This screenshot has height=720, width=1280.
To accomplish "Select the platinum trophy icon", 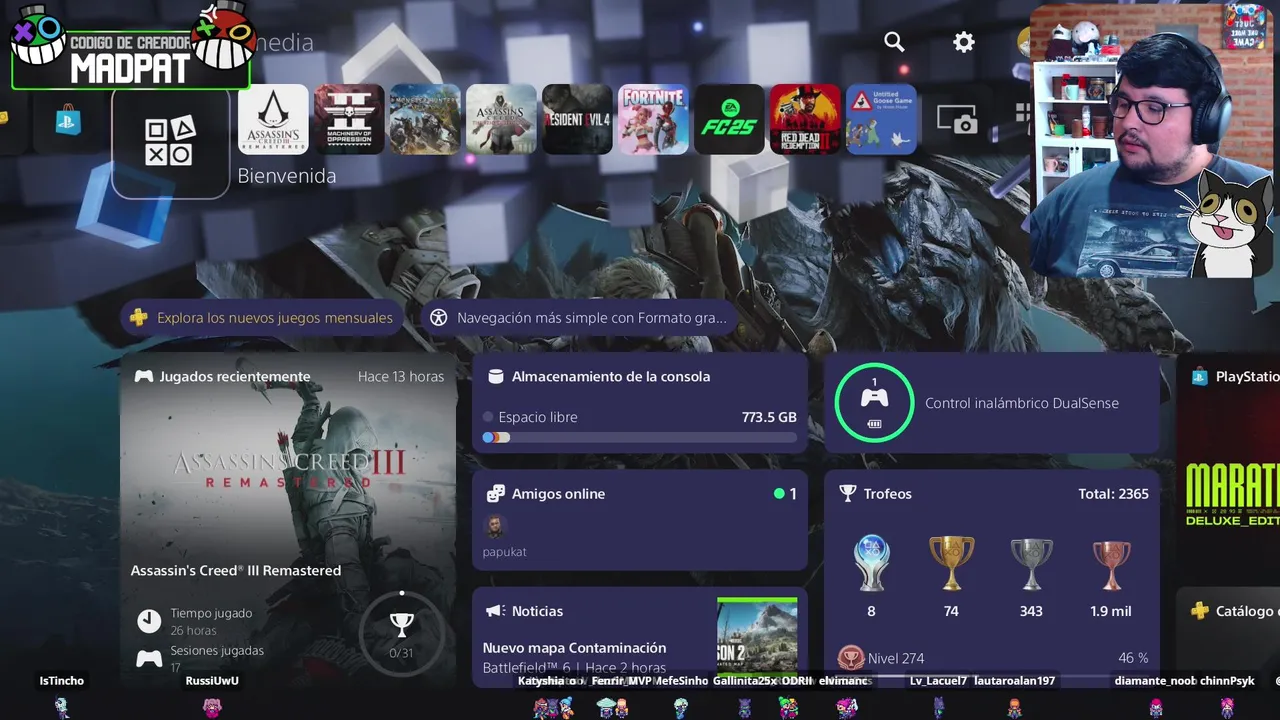I will (x=871, y=563).
